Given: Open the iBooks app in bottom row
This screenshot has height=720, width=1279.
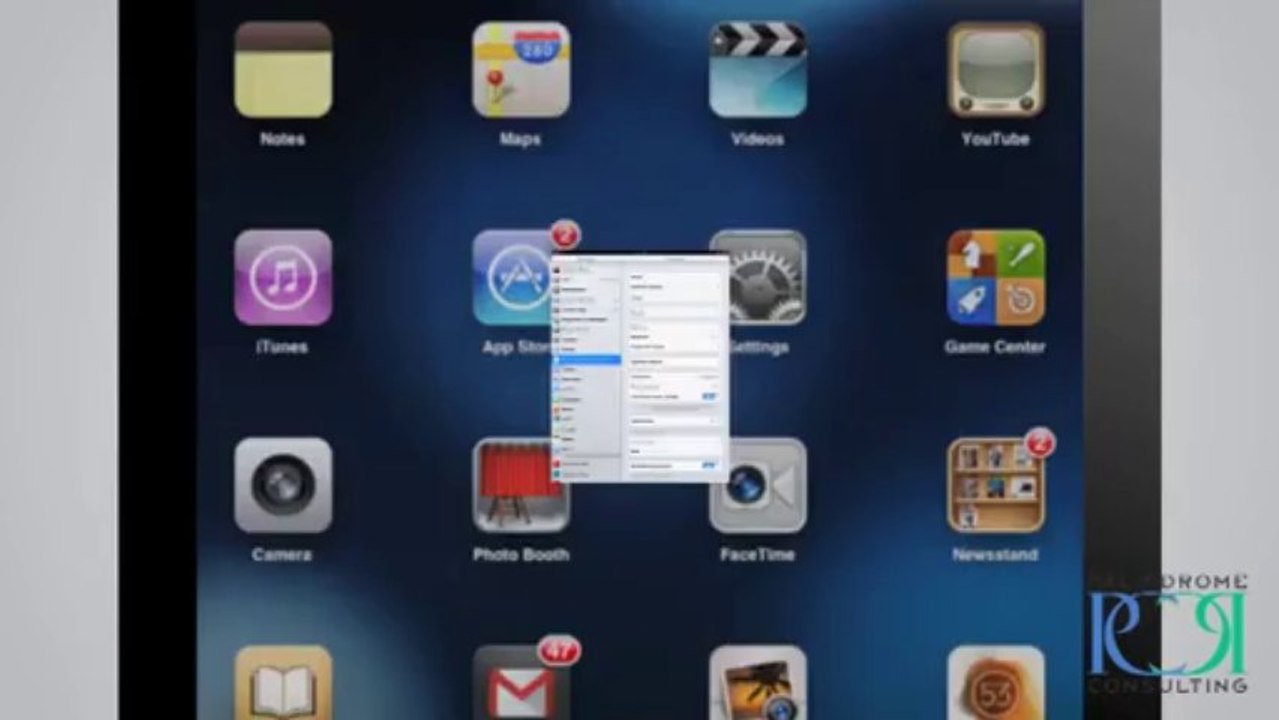Looking at the screenshot, I should pyautogui.click(x=283, y=683).
